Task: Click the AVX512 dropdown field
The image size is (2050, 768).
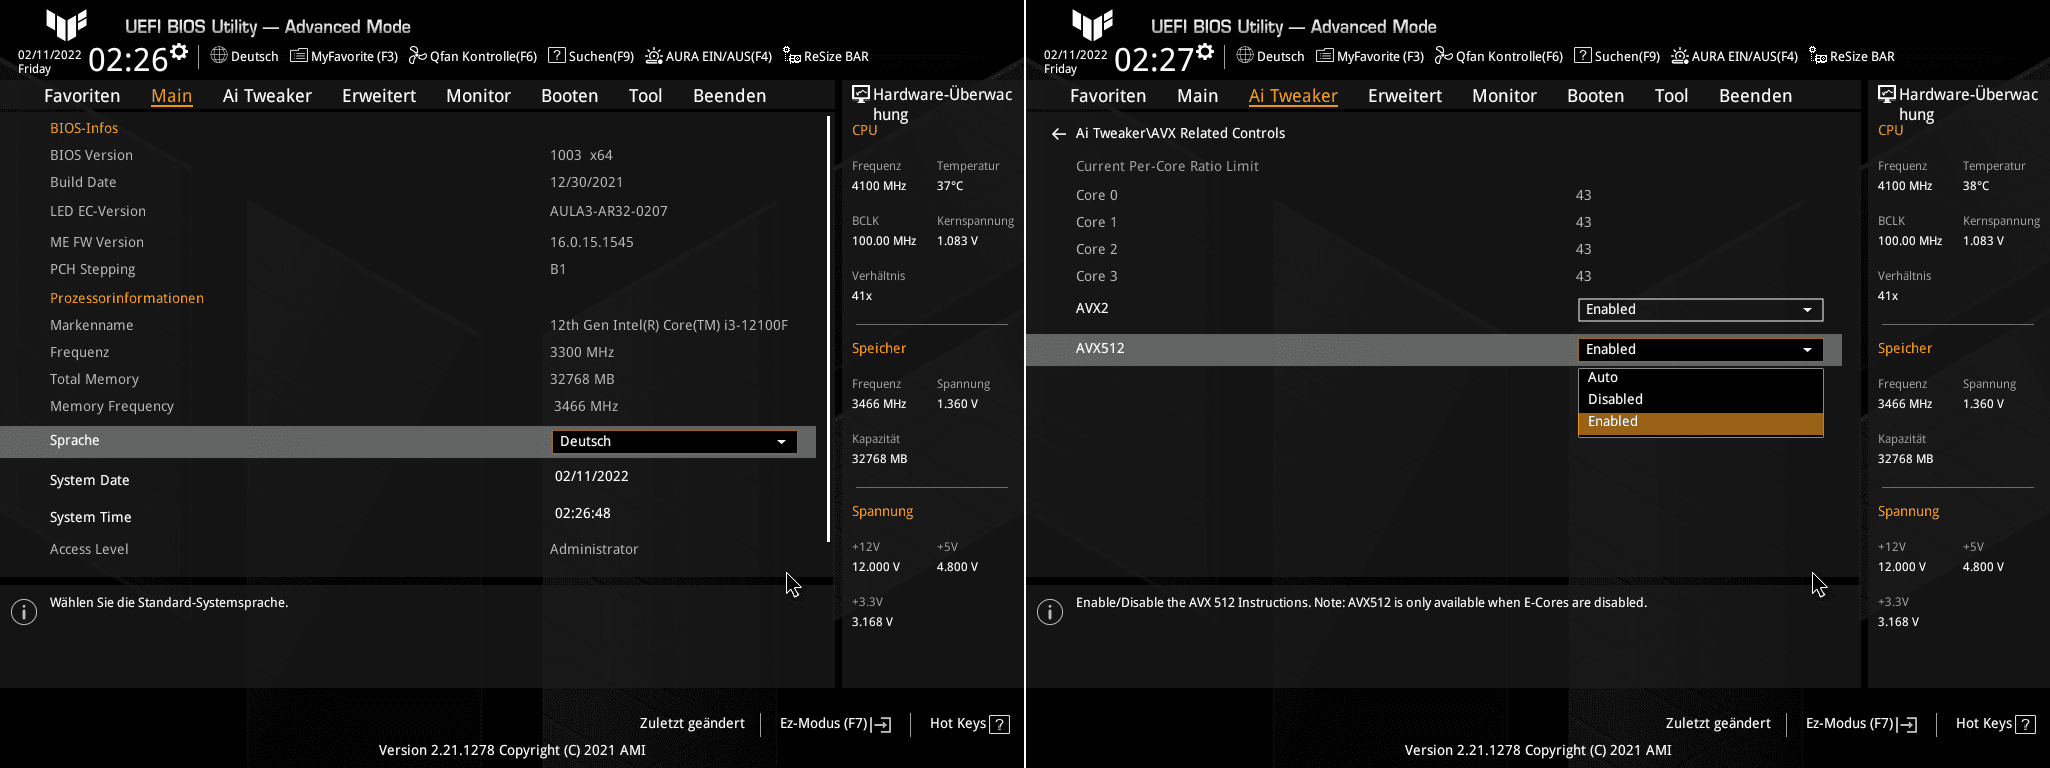Action: click(1700, 350)
